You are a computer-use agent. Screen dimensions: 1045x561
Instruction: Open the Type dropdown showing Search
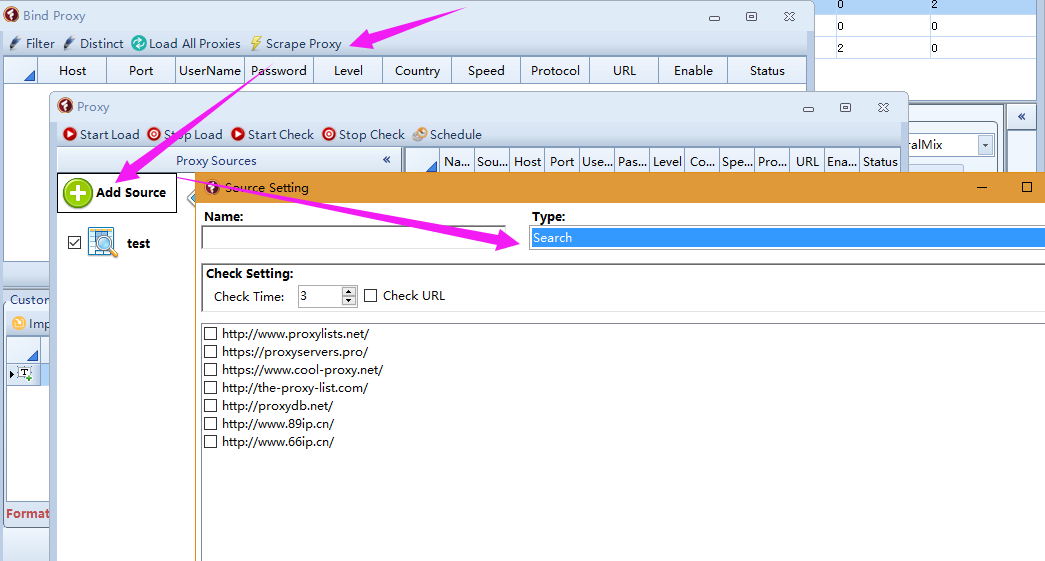tap(786, 238)
